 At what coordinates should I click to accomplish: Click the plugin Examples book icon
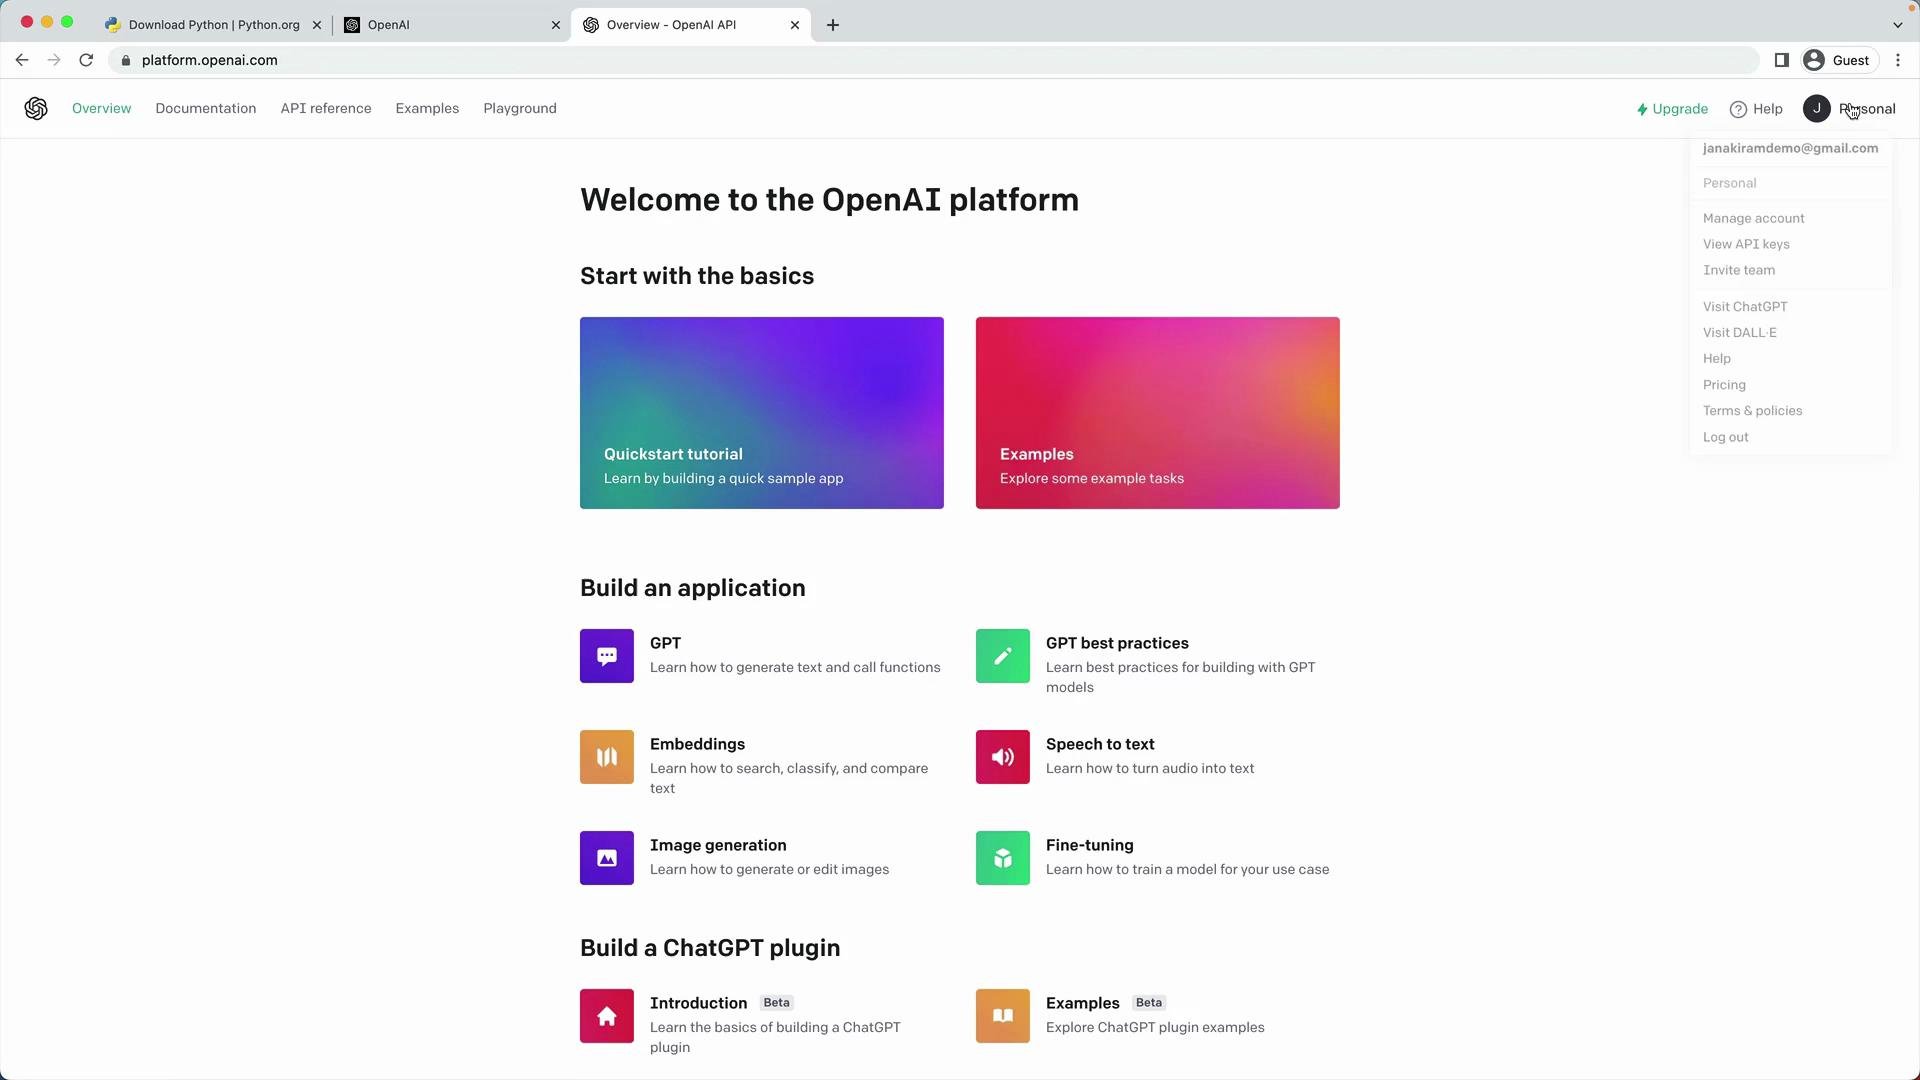pos(1003,1016)
